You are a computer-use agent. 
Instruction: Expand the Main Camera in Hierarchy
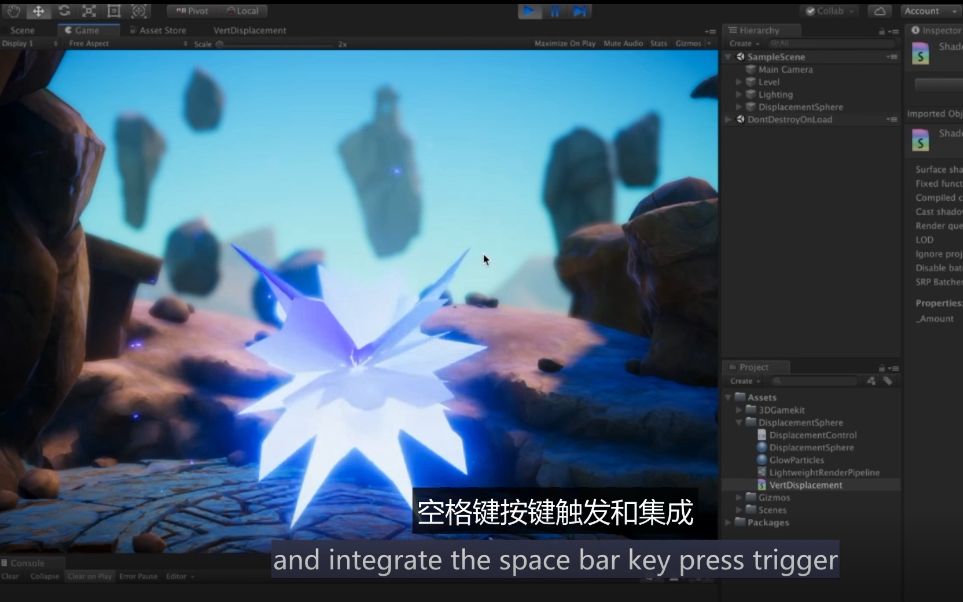click(x=740, y=69)
